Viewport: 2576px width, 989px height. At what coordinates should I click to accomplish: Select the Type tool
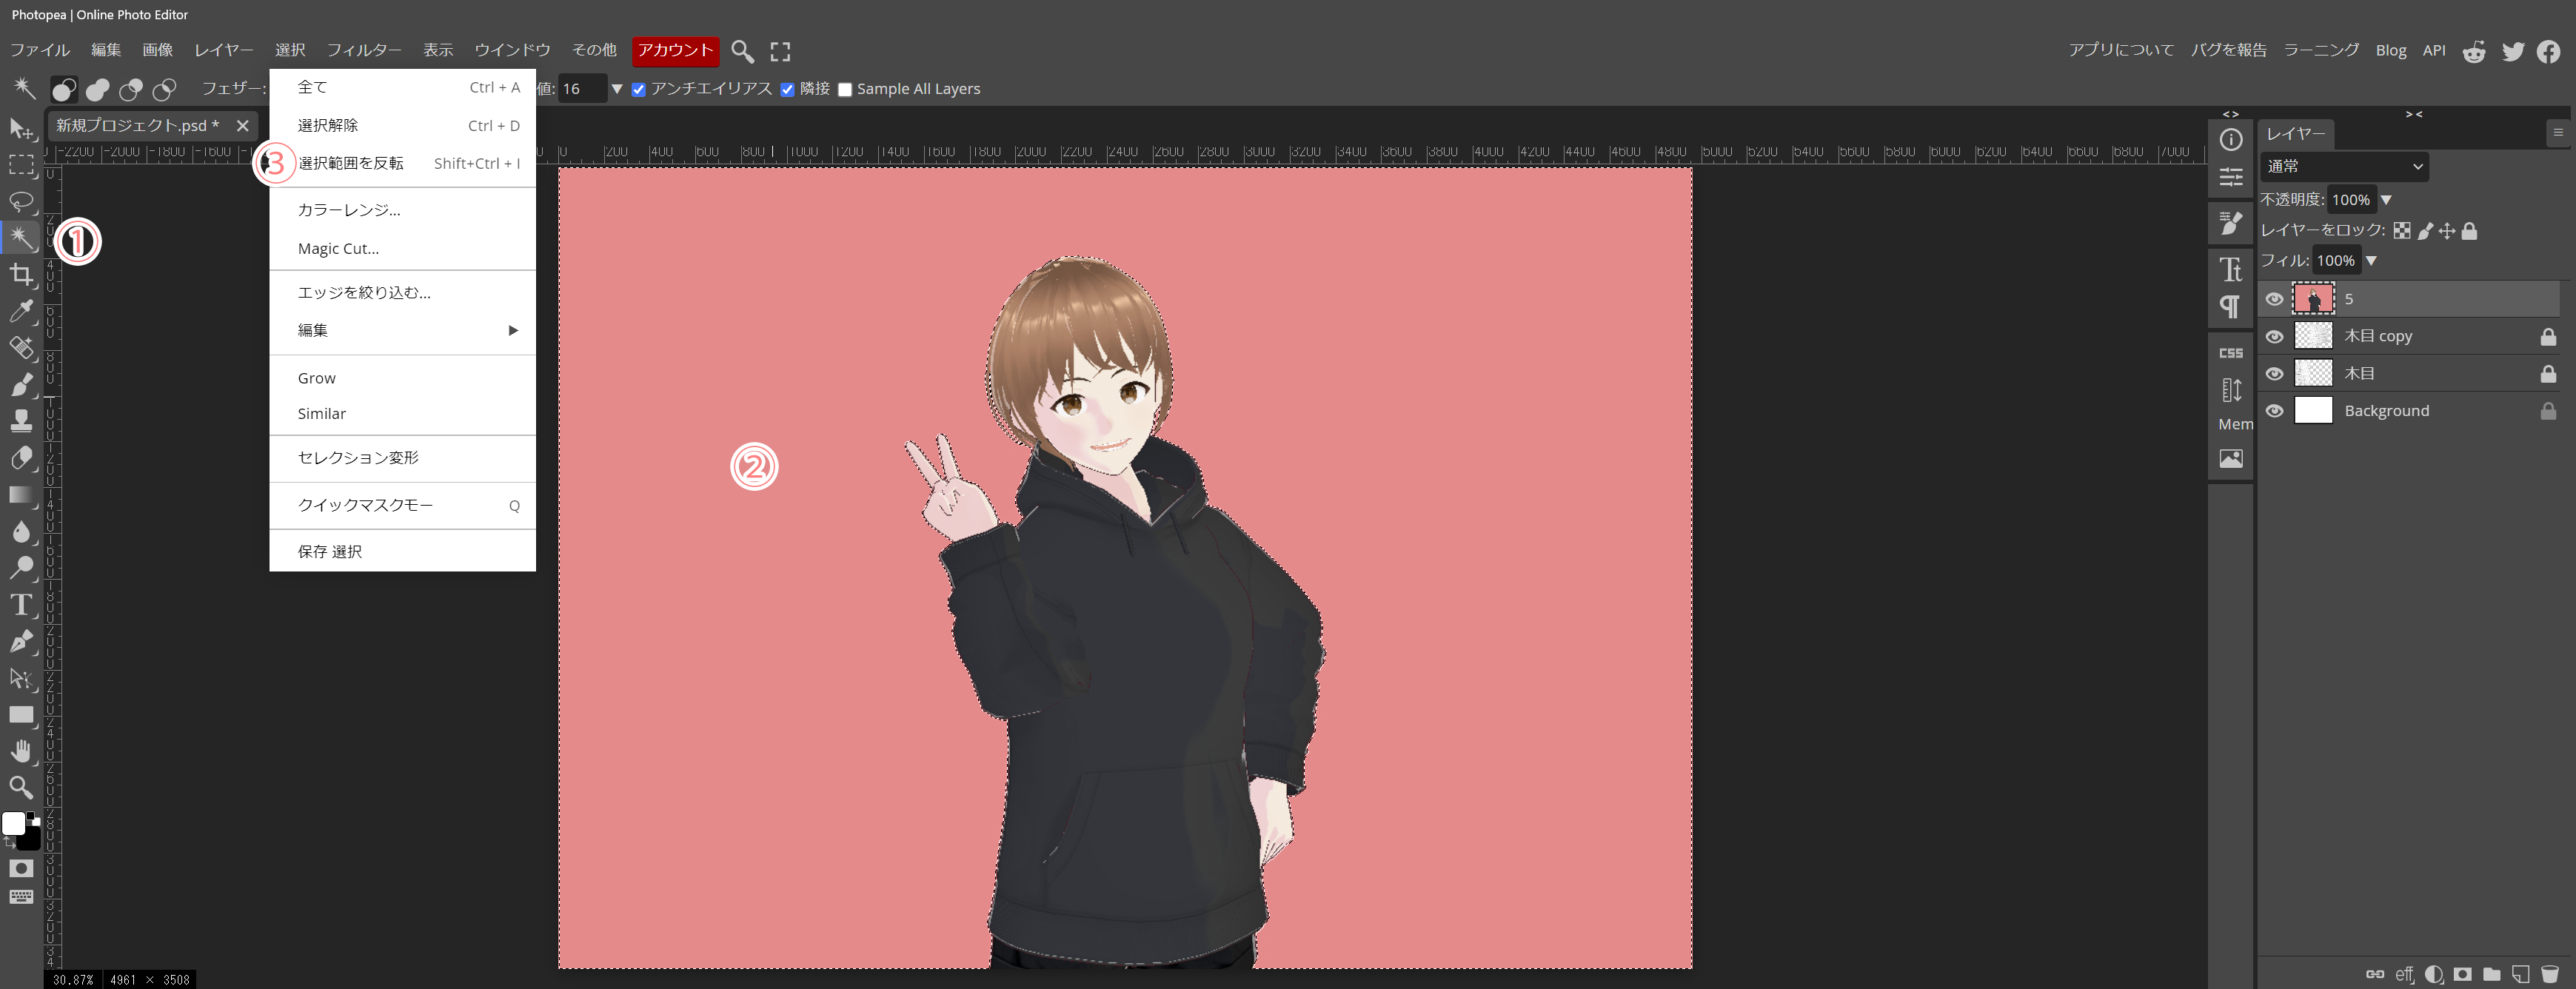[x=21, y=604]
